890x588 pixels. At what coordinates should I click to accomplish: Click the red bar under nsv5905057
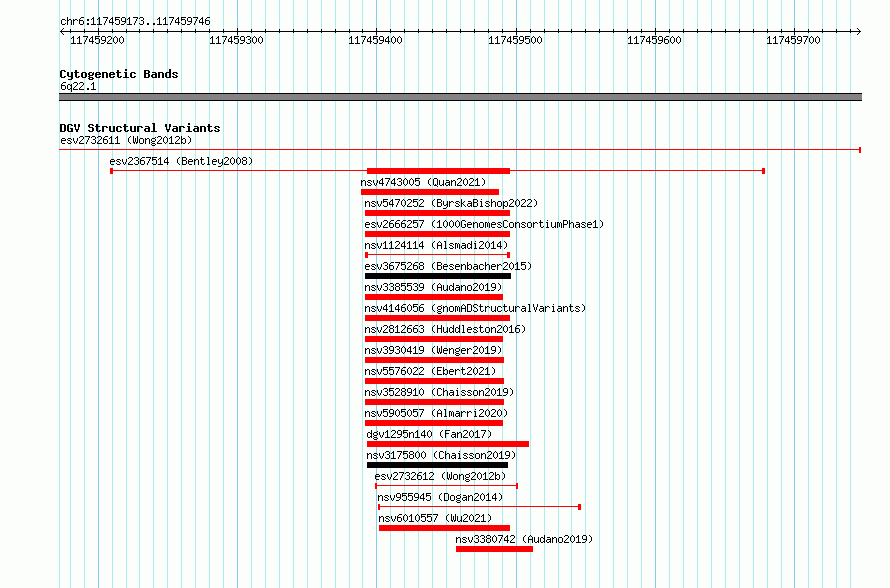[434, 423]
